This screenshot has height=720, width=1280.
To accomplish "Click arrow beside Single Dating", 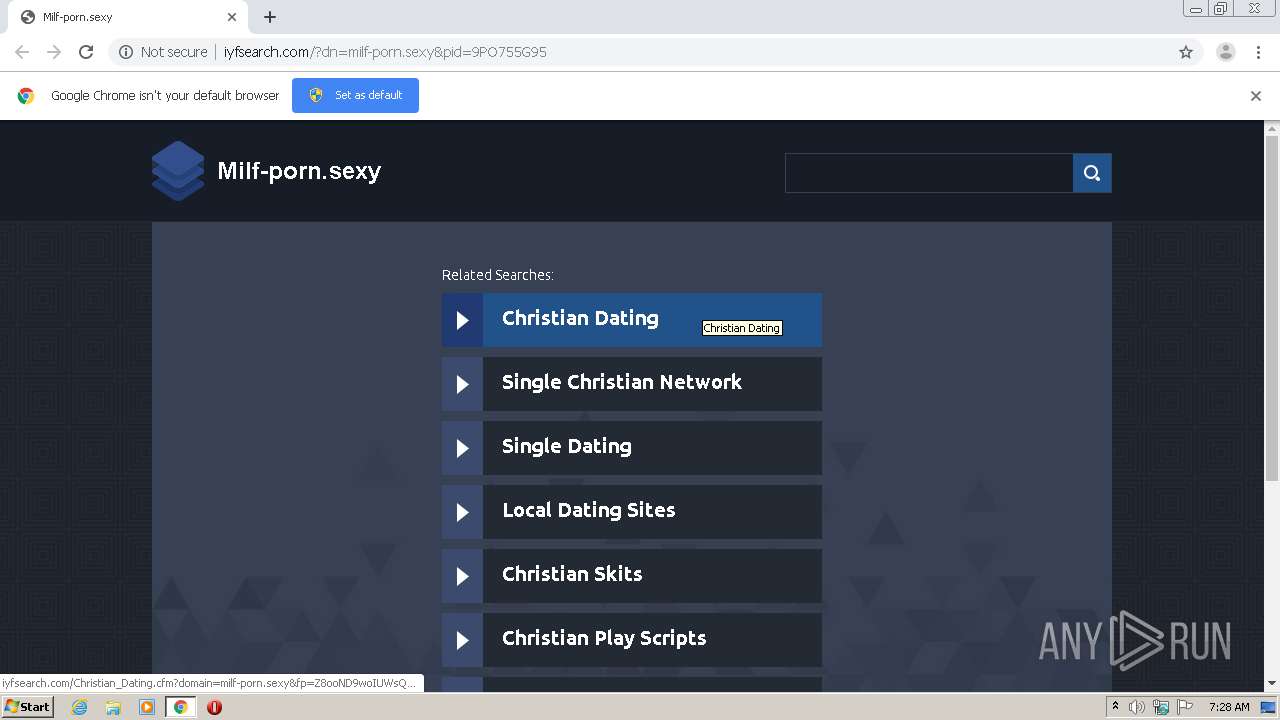I will click(x=462, y=448).
